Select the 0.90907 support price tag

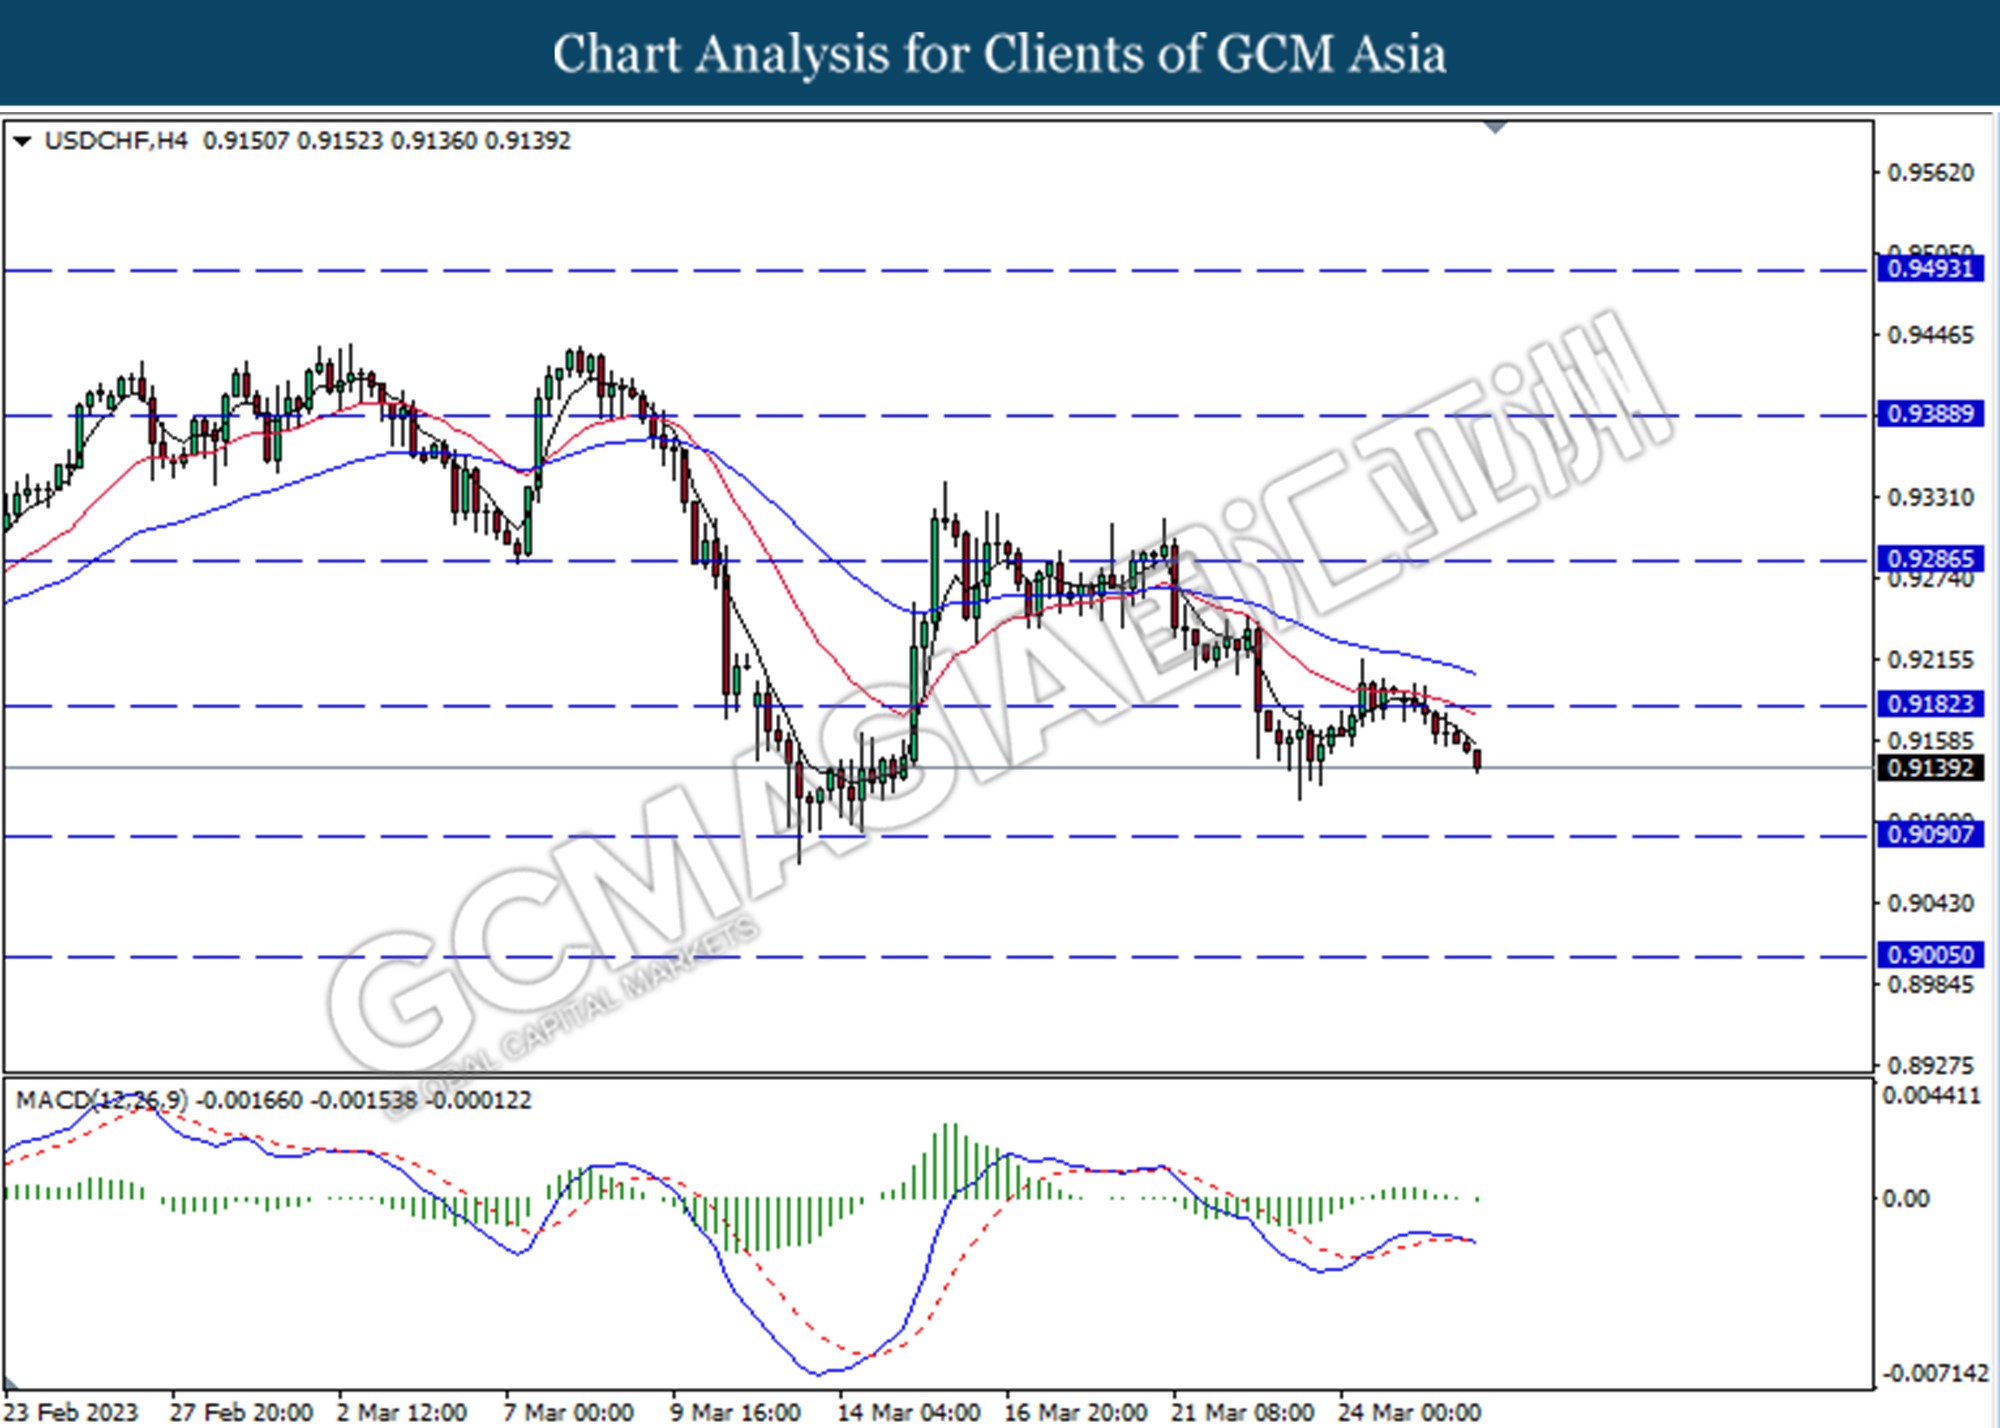pos(1930,835)
